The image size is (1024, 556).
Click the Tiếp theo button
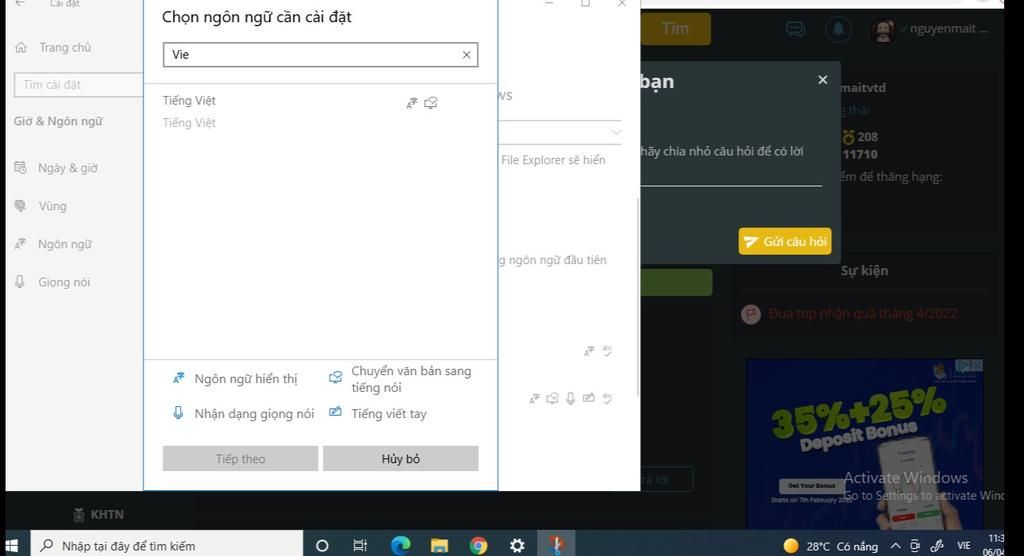[240, 459]
